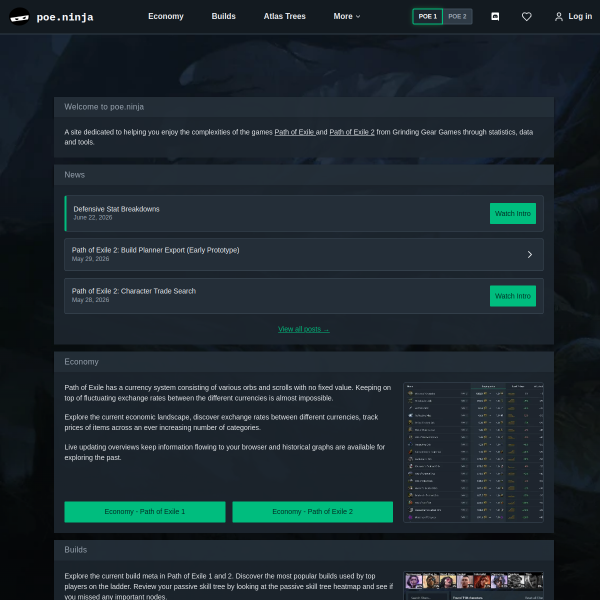Follow the View all posts link
Viewport: 600px width, 600px height.
pos(303,329)
